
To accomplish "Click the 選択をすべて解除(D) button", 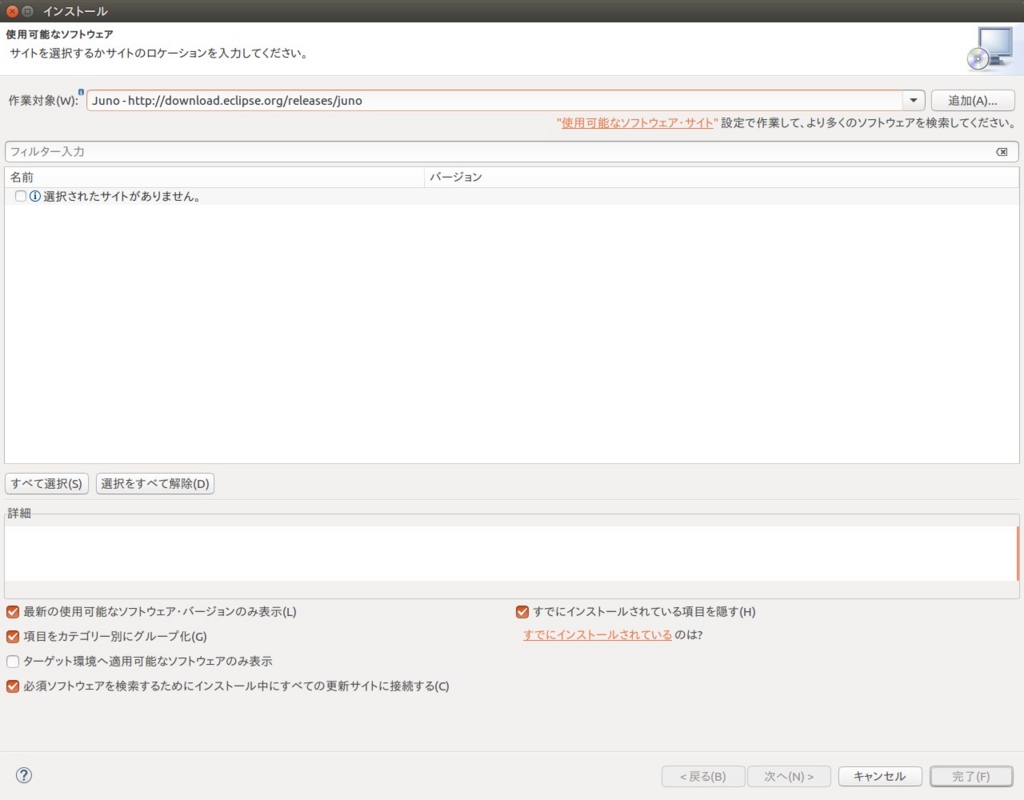I will [155, 483].
